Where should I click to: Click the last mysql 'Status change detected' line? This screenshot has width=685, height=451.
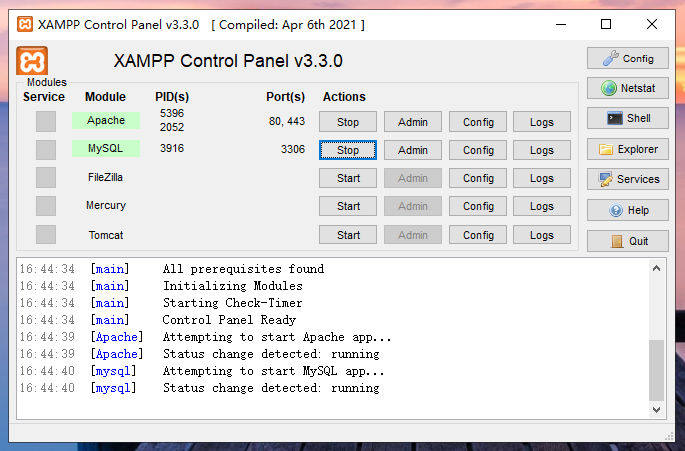click(x=271, y=388)
